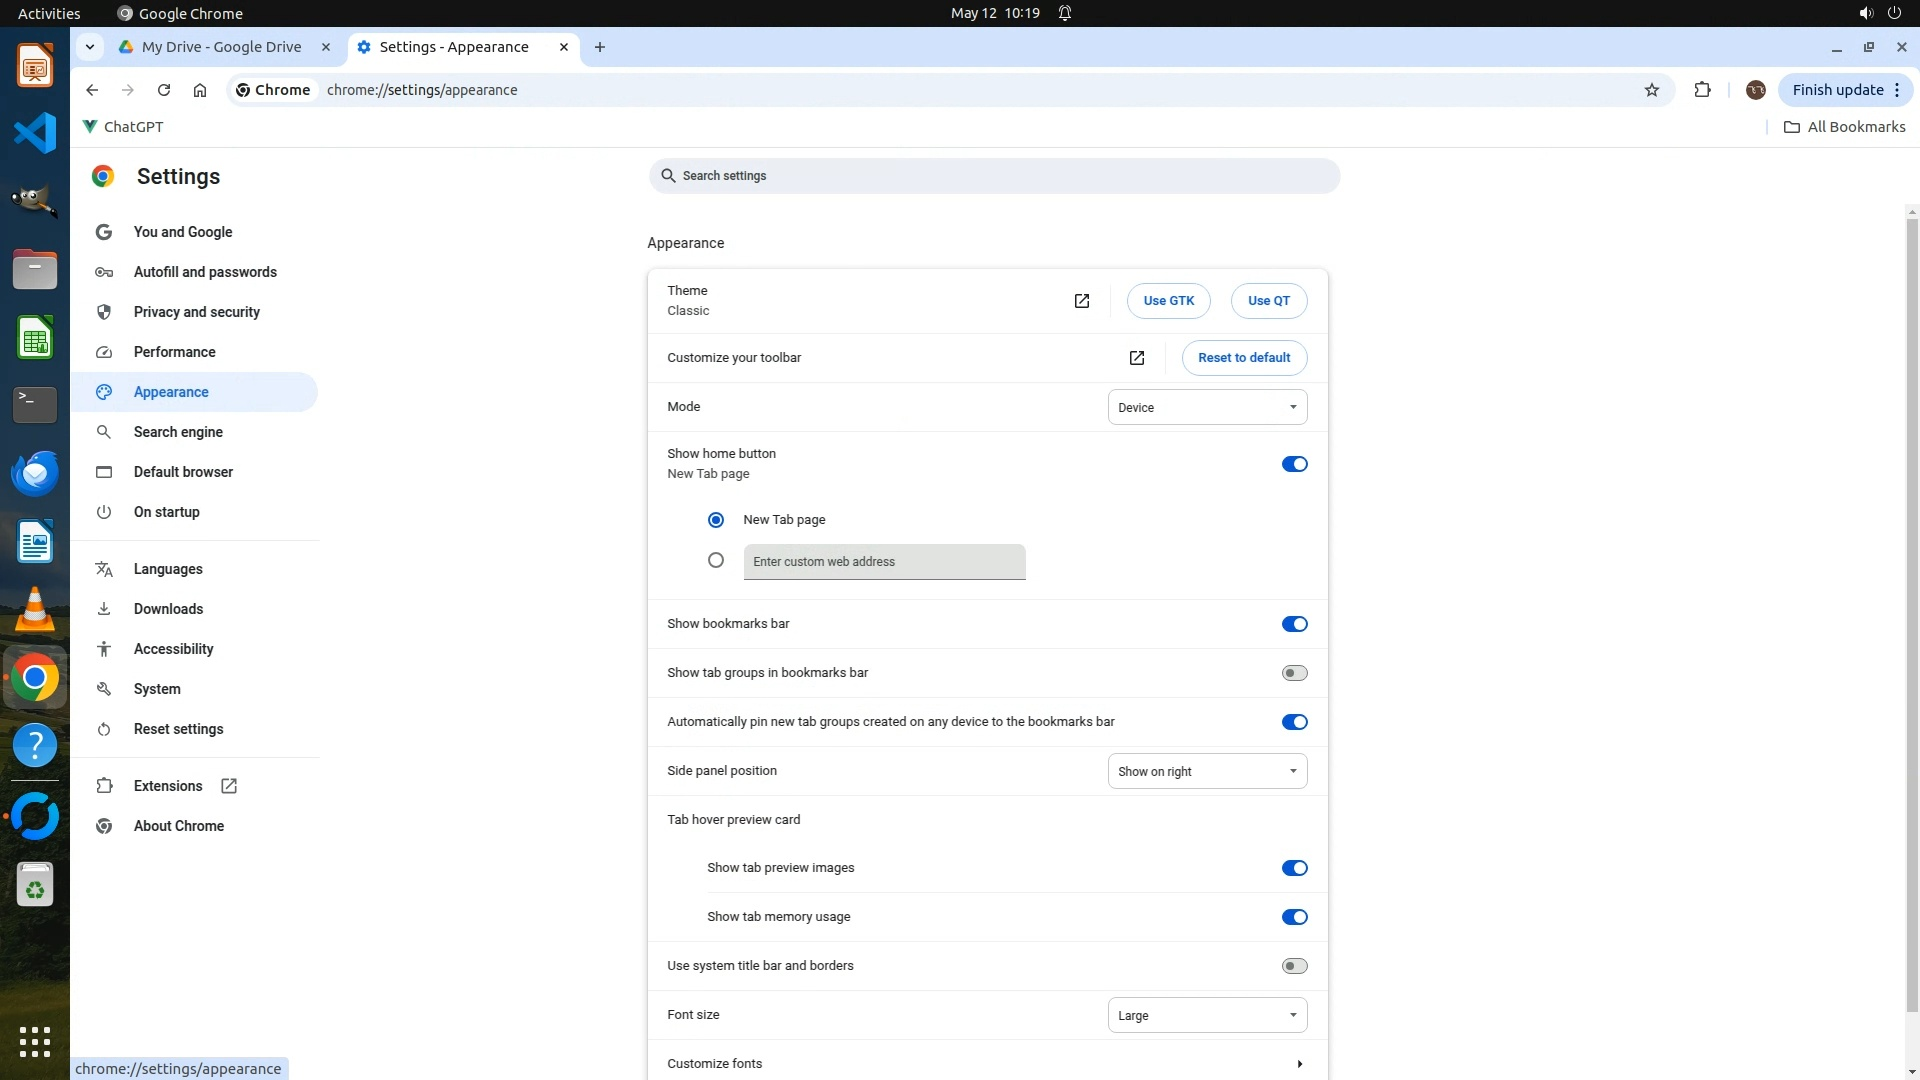Expand the Font size dropdown

tap(1207, 1015)
